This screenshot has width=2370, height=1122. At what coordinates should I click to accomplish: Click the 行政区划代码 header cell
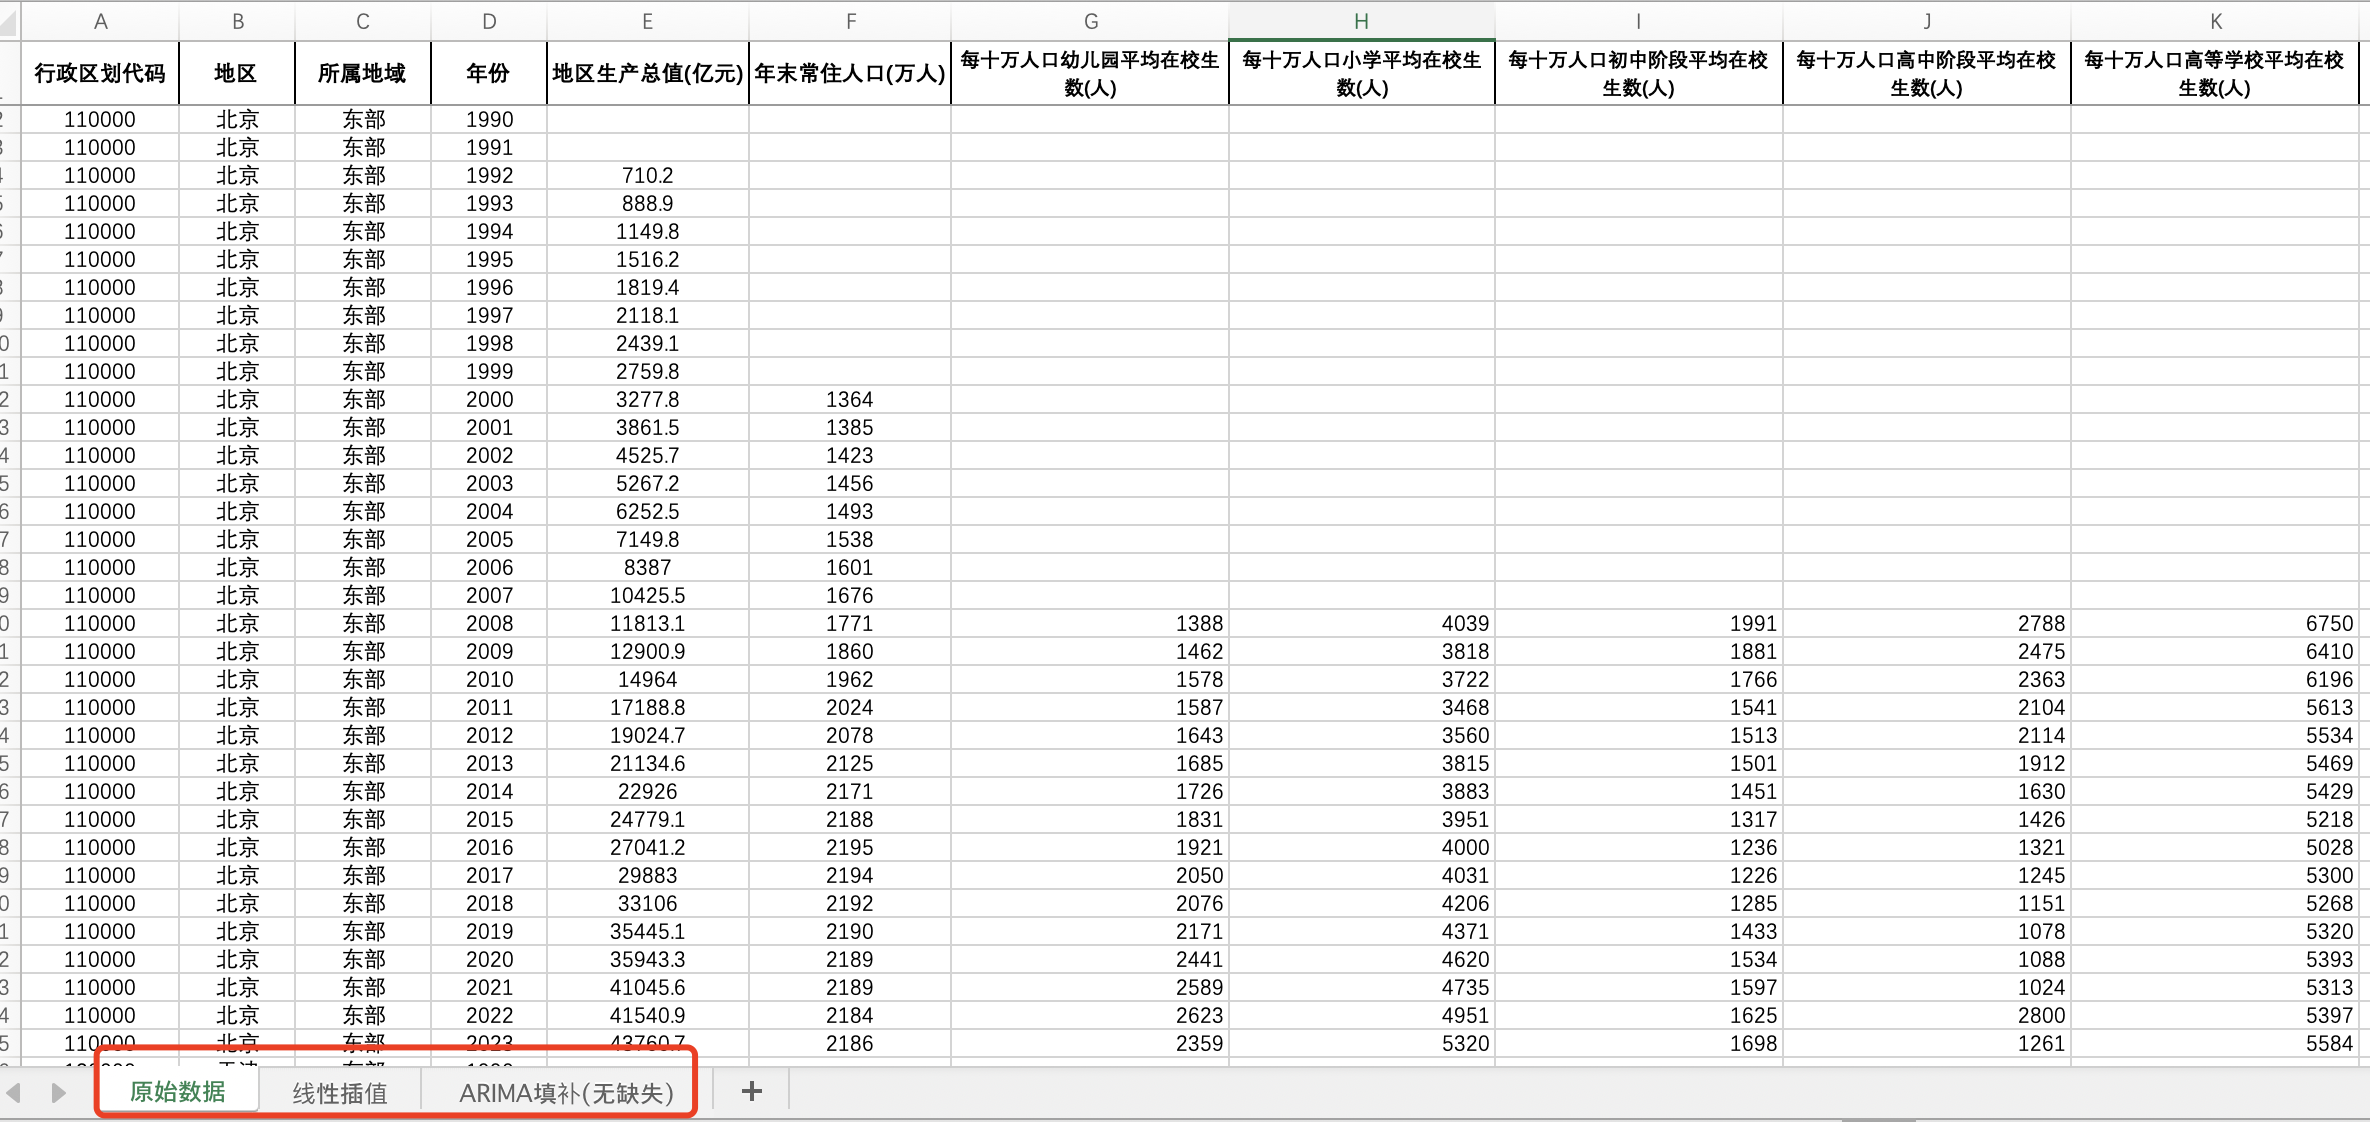coord(100,73)
